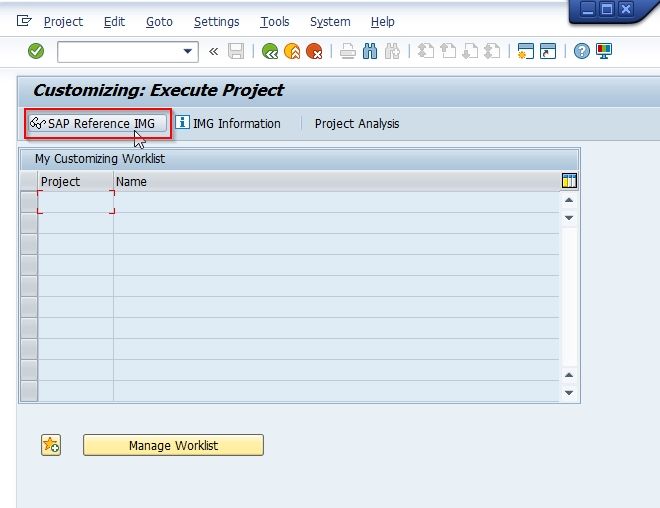Click the Previous Page icon
Screen dimensions: 660x508
[448, 51]
